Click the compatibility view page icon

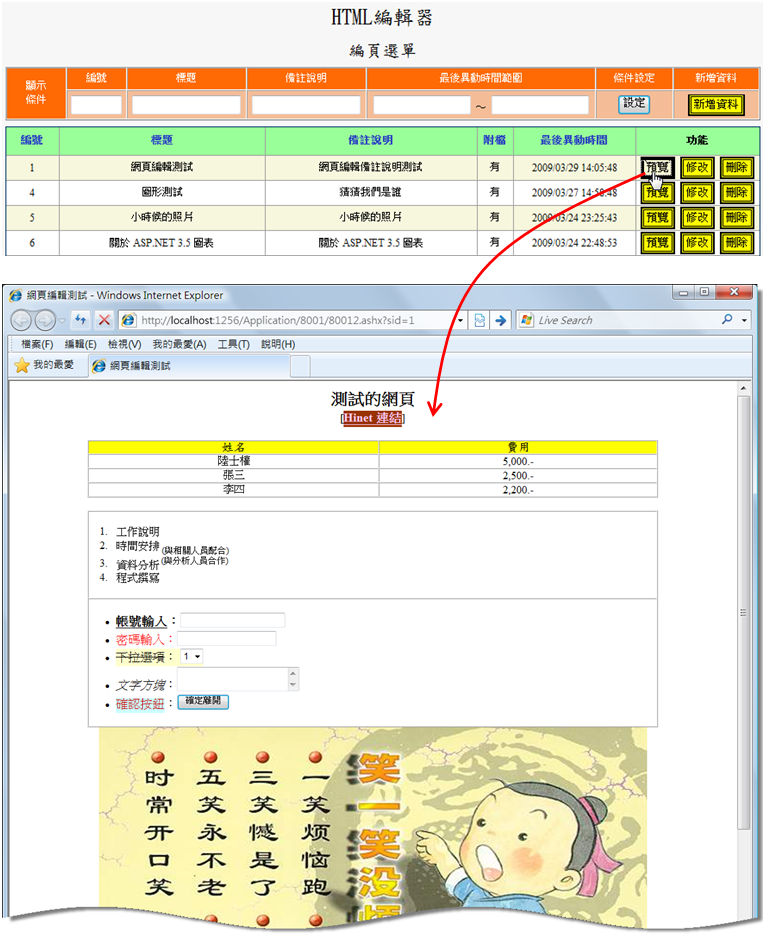pos(479,320)
